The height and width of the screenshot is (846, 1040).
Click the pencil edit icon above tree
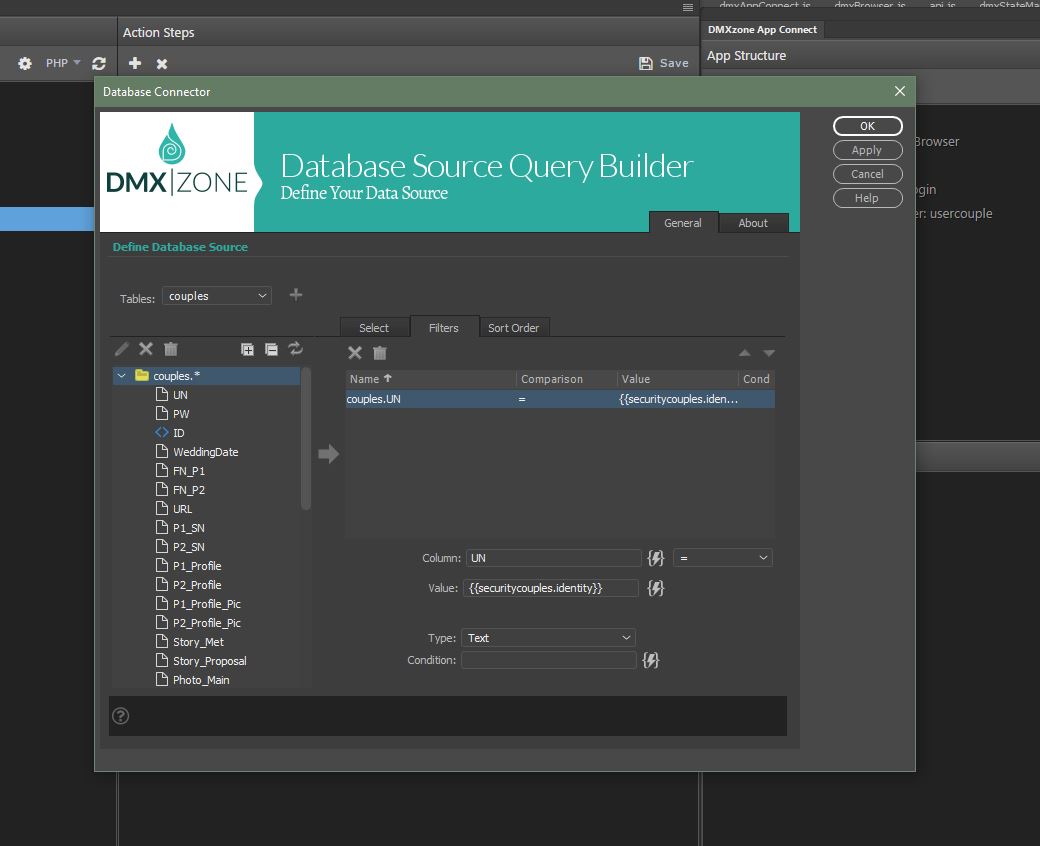(122, 349)
